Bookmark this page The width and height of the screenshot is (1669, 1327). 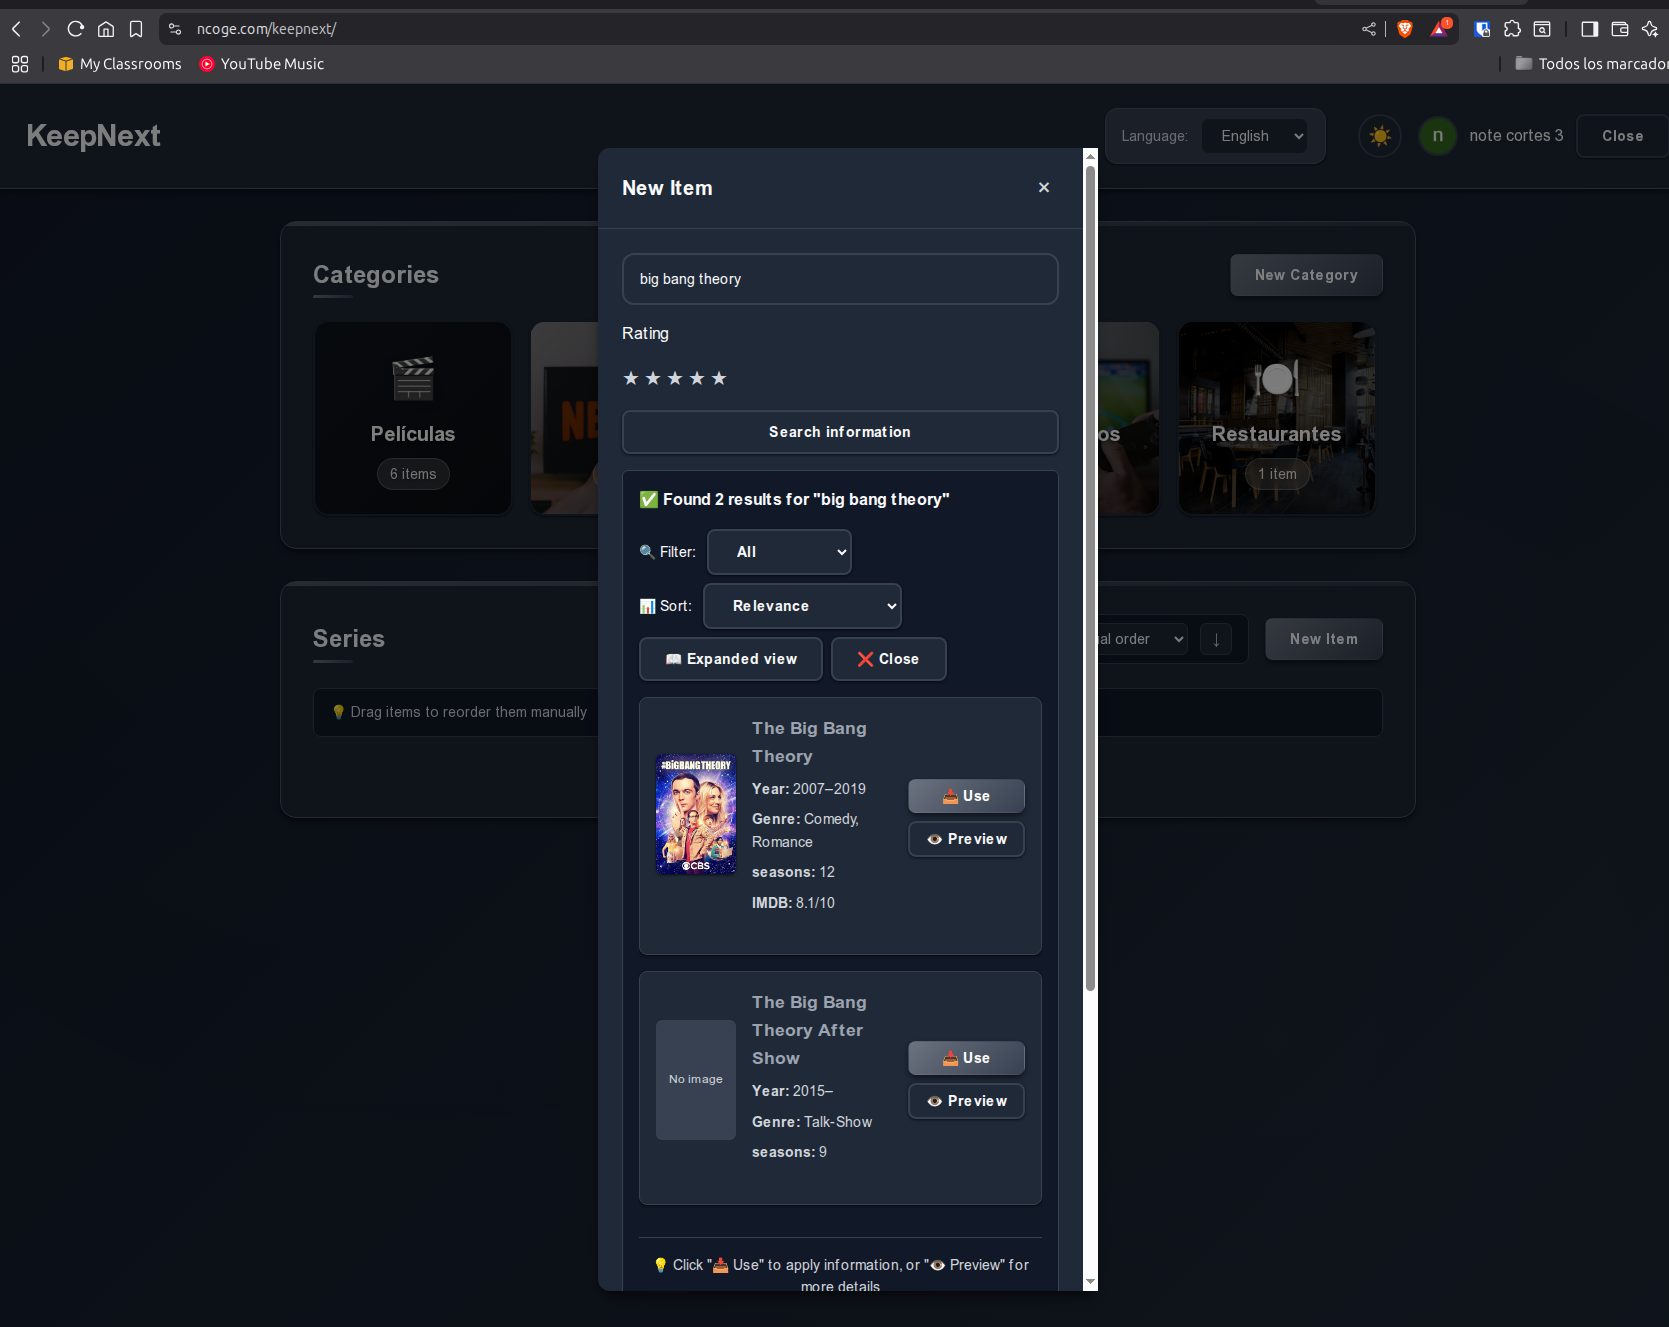[x=136, y=29]
